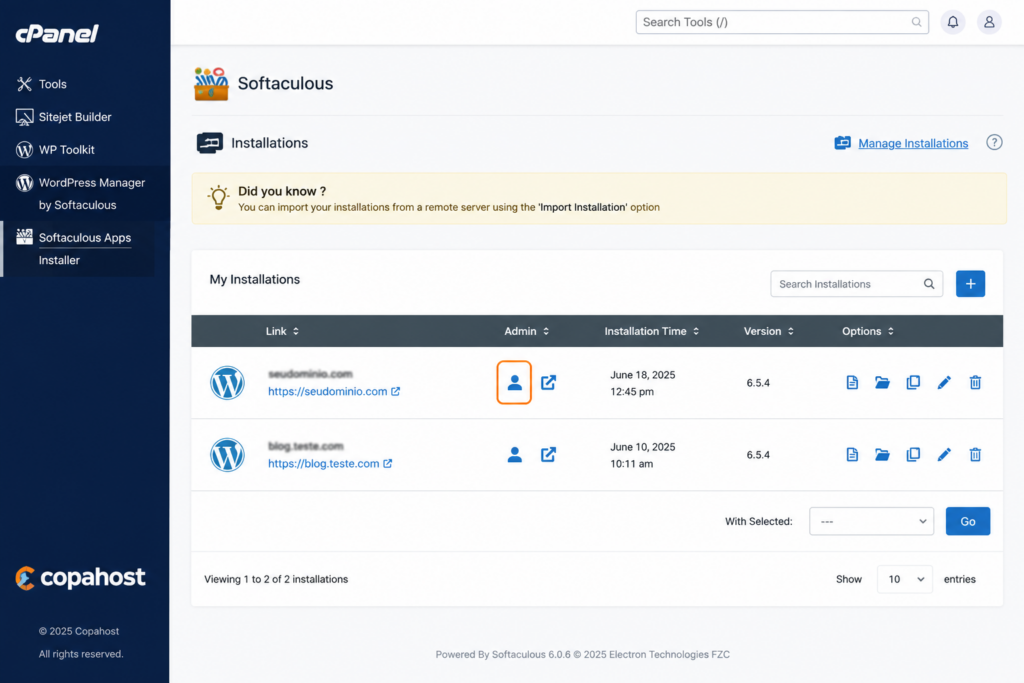Viewport: 1024px width, 683px height.
Task: Clone the seudominio.com installation
Action: pyautogui.click(x=913, y=383)
